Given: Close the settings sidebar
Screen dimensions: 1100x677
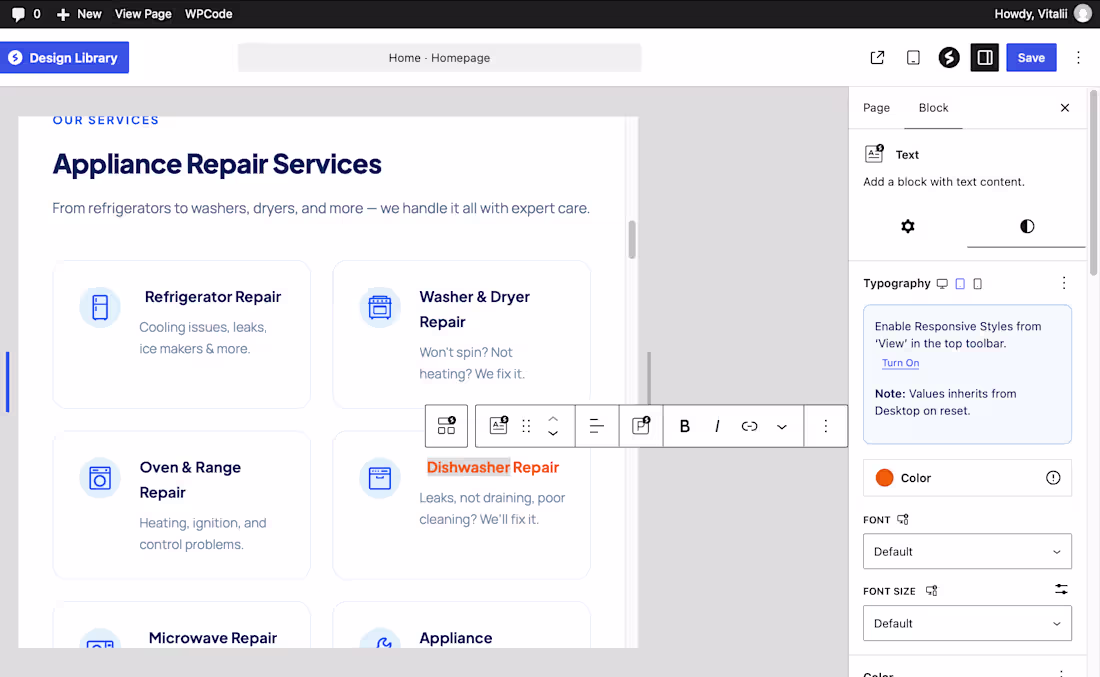Looking at the screenshot, I should click(1064, 107).
